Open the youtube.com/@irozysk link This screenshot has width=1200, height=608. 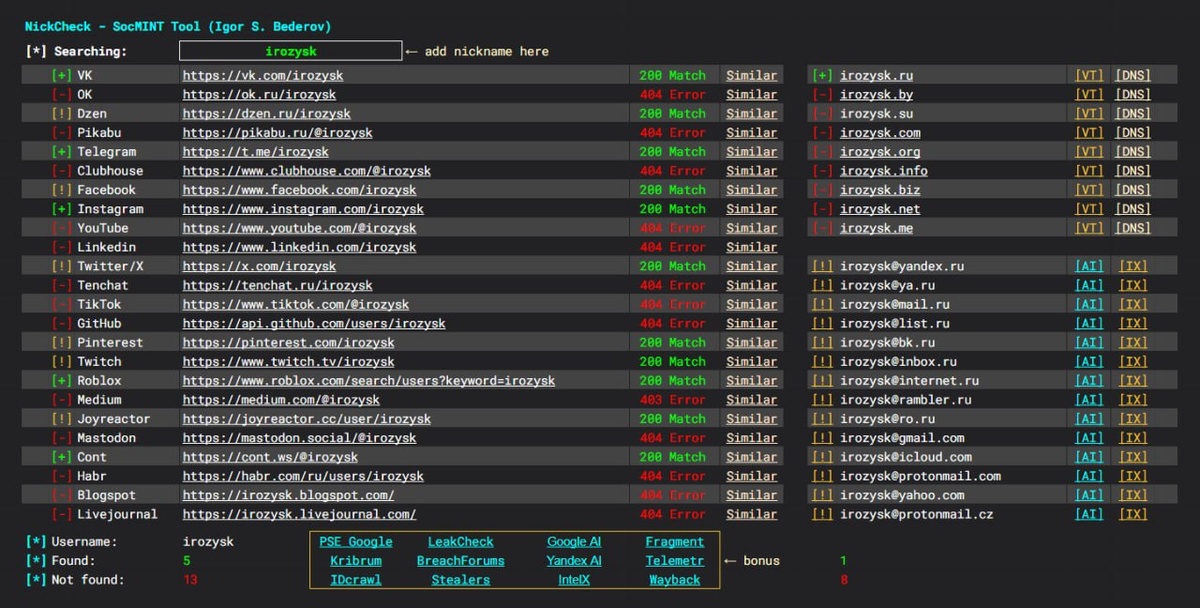pos(299,228)
